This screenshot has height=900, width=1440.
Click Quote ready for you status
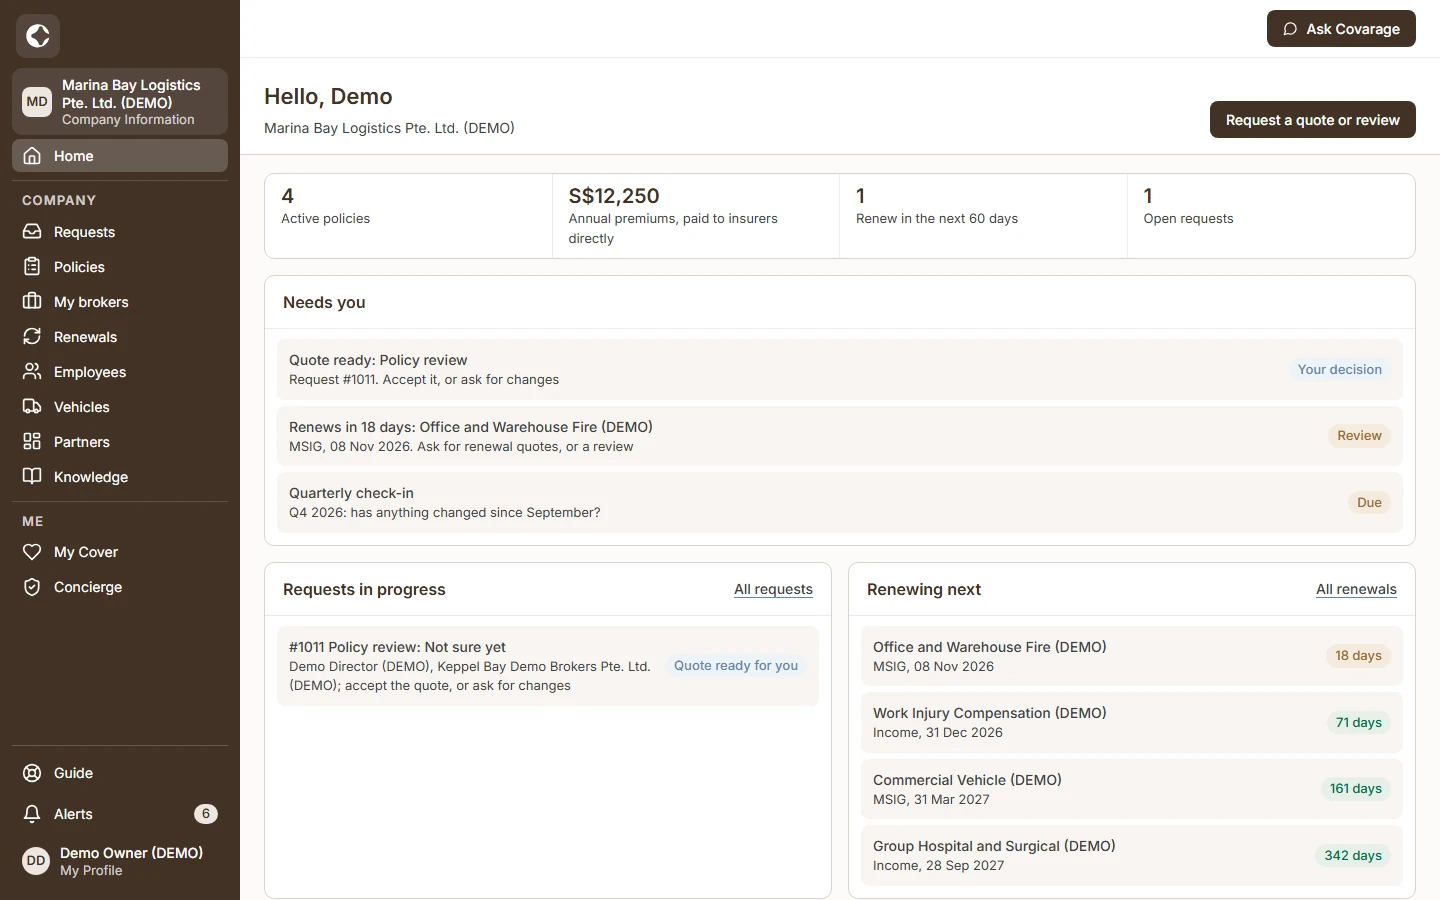tap(736, 666)
